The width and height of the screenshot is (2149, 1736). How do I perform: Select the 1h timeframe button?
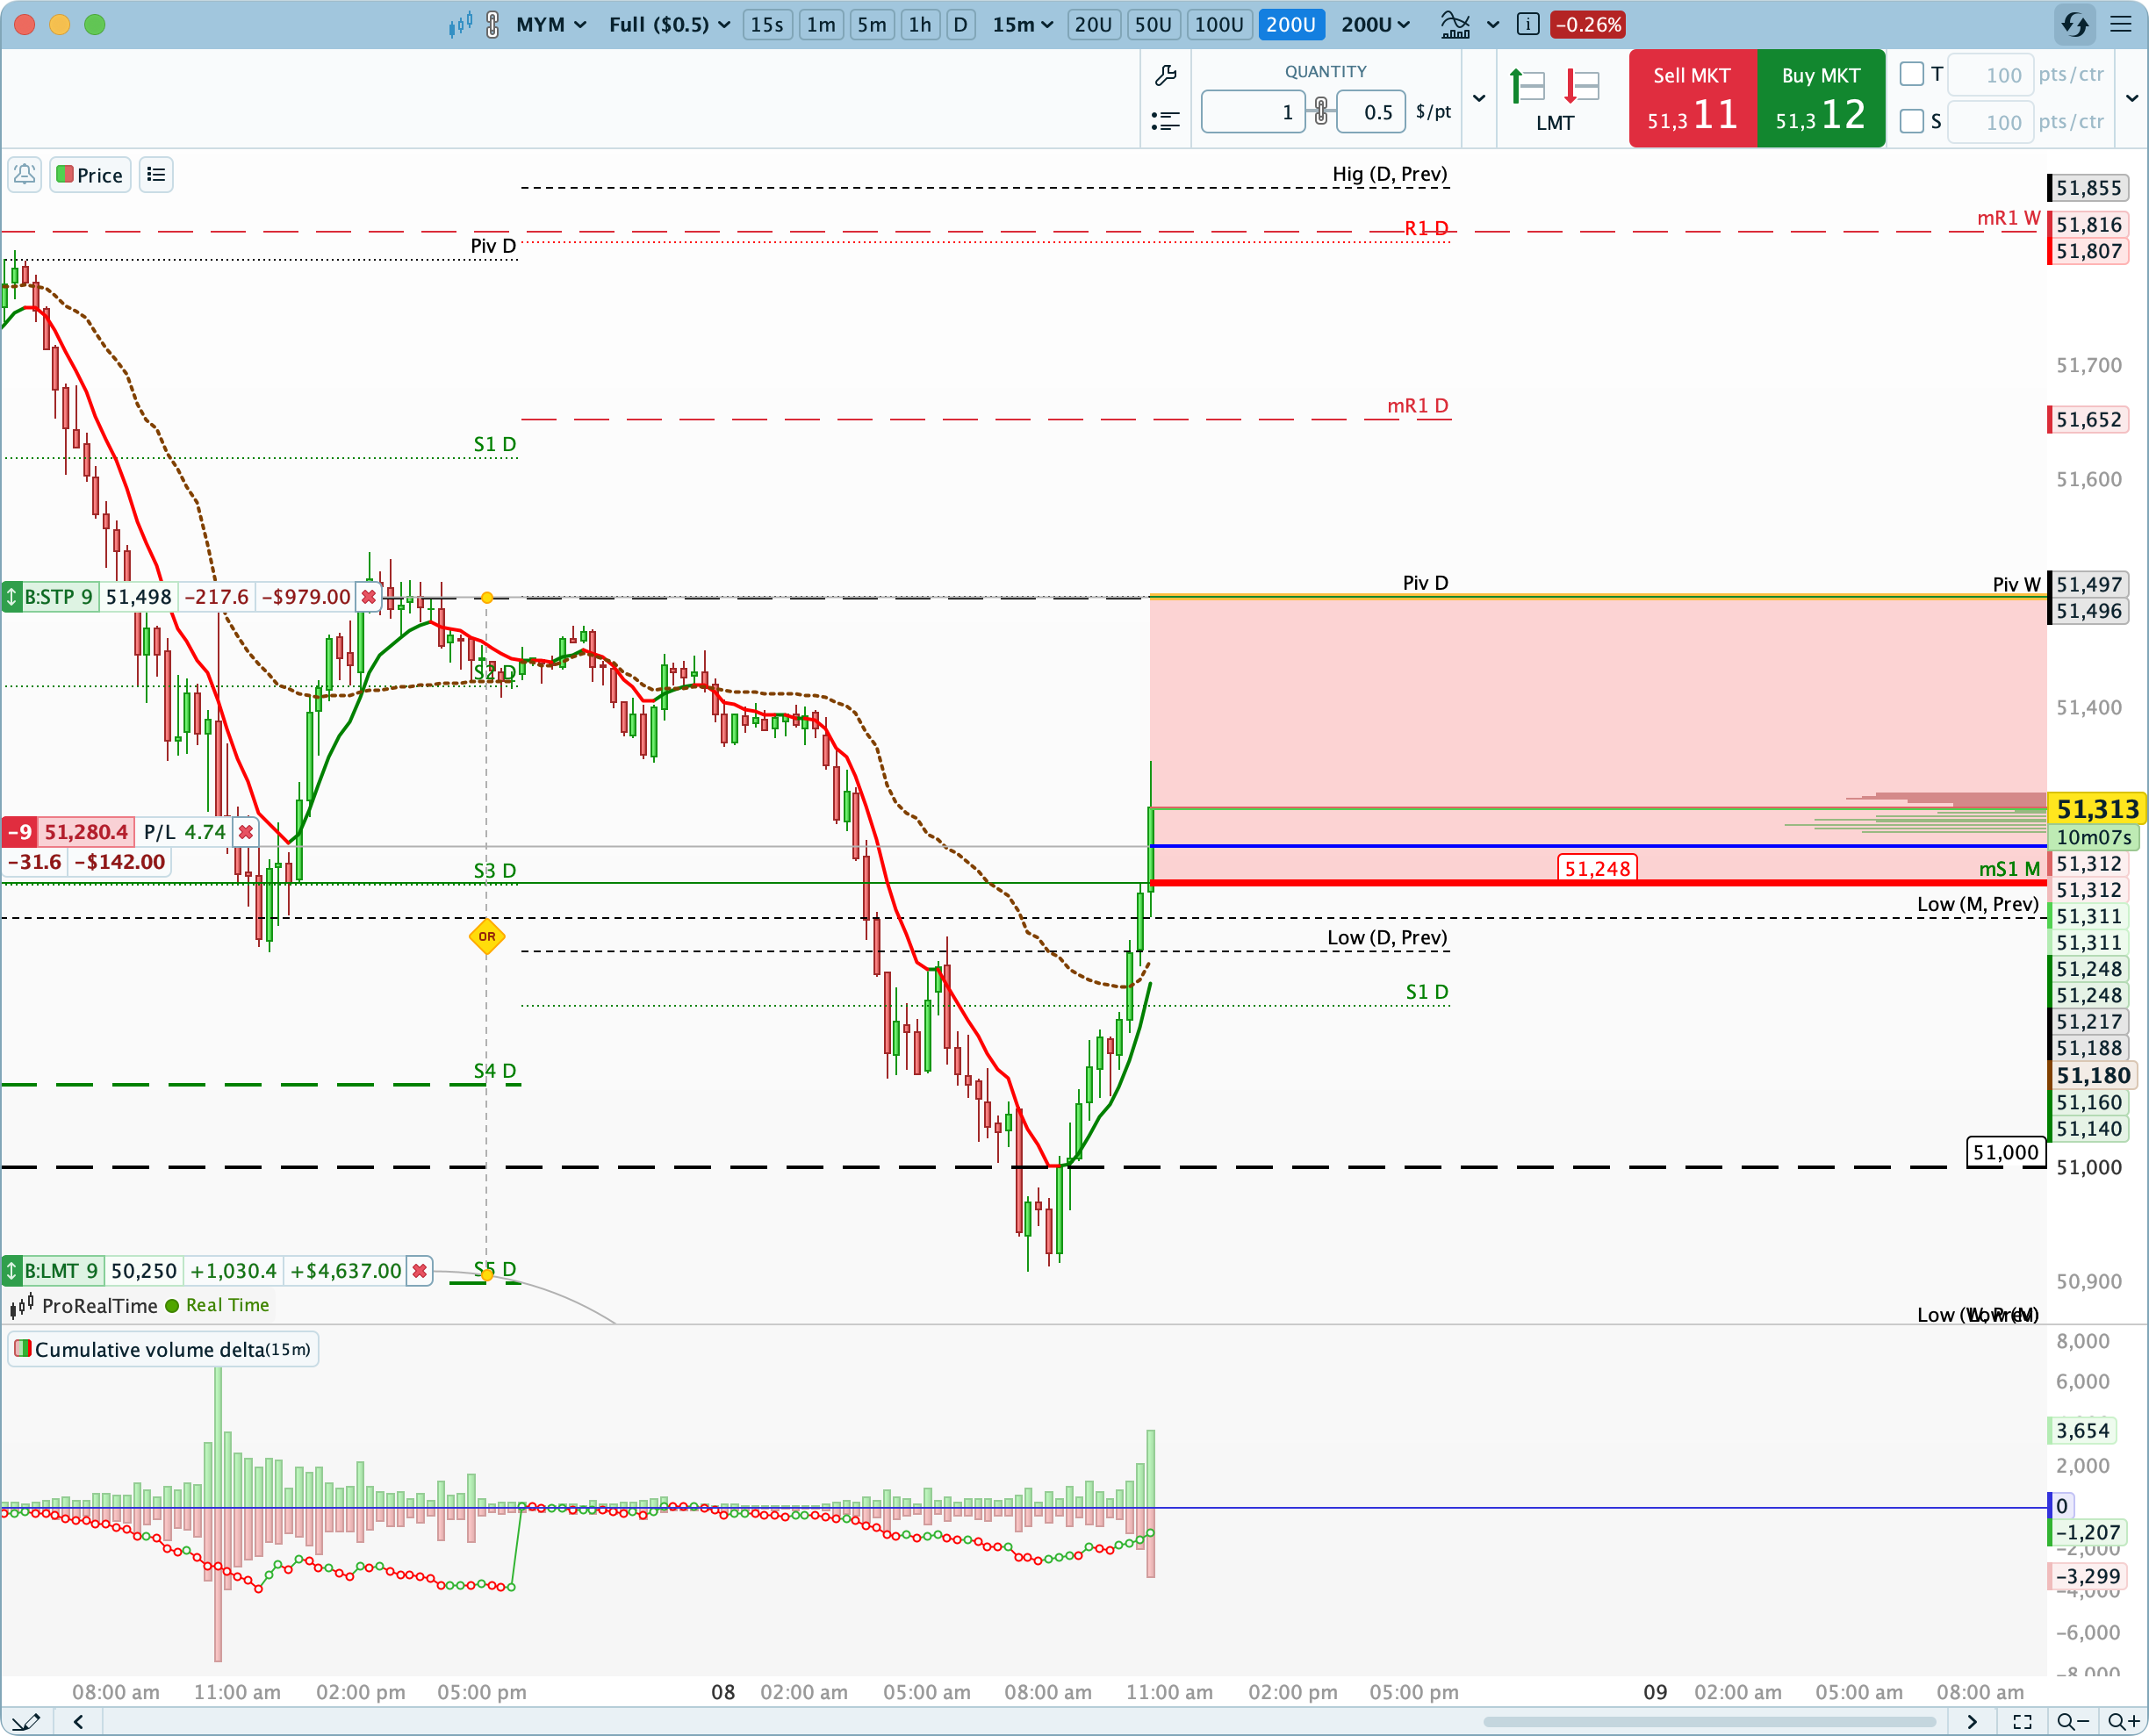[920, 25]
